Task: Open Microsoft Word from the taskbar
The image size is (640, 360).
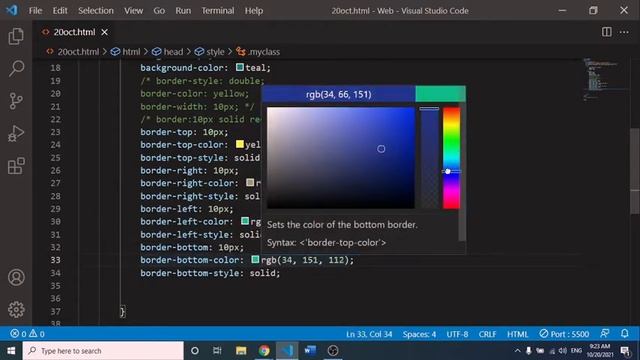Action: coord(310,351)
